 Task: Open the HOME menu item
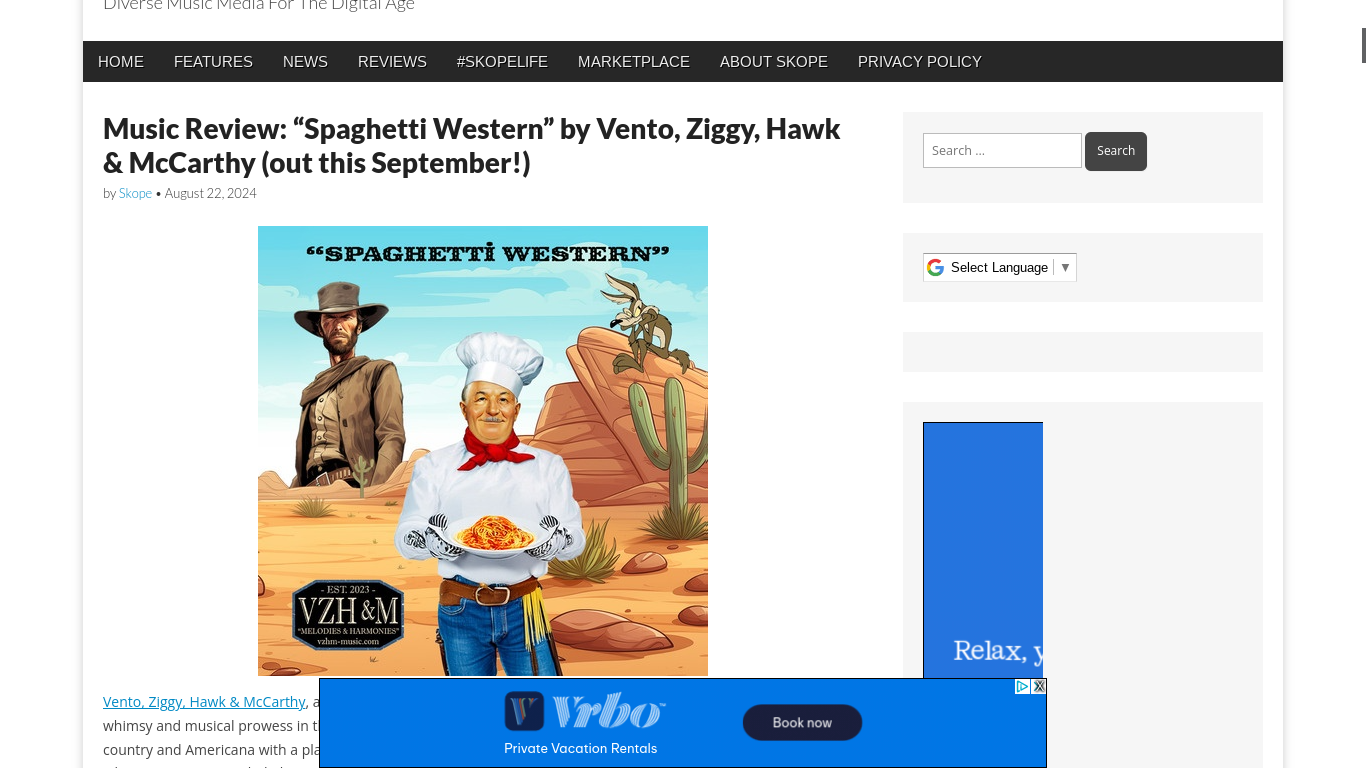(121, 62)
